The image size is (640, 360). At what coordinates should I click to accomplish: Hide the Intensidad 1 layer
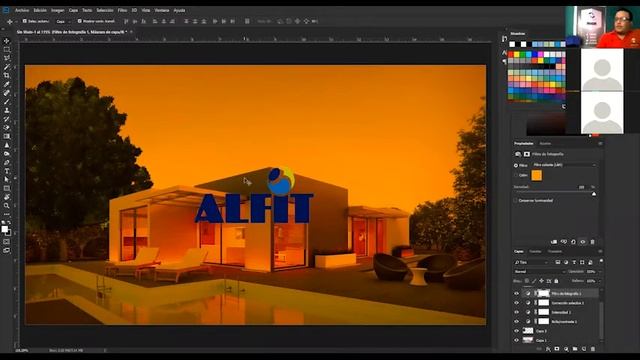pos(516,312)
